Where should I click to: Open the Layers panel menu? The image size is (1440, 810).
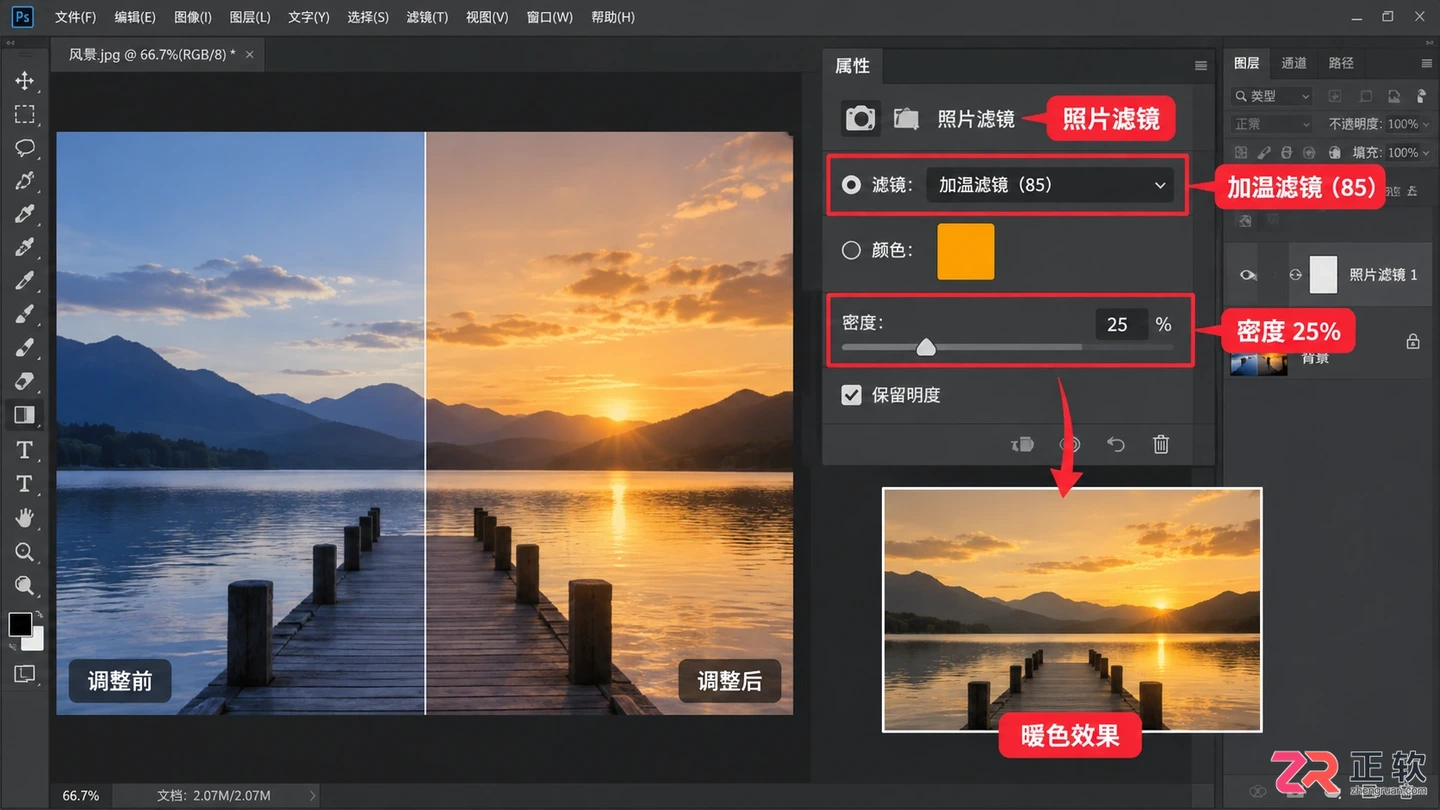pyautogui.click(x=1427, y=63)
